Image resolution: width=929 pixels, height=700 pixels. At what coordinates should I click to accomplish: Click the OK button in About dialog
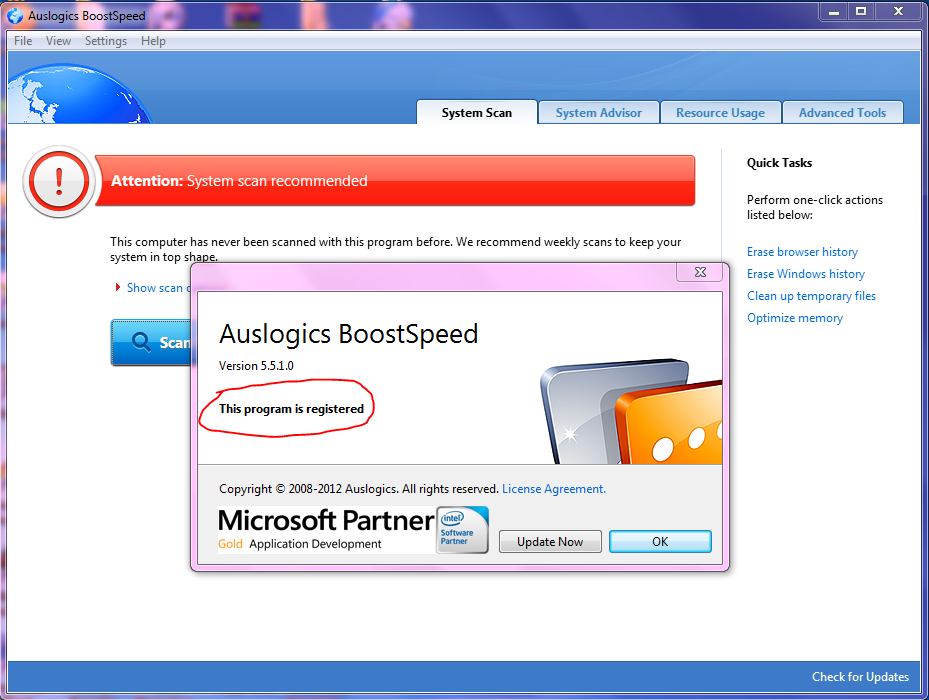point(660,542)
